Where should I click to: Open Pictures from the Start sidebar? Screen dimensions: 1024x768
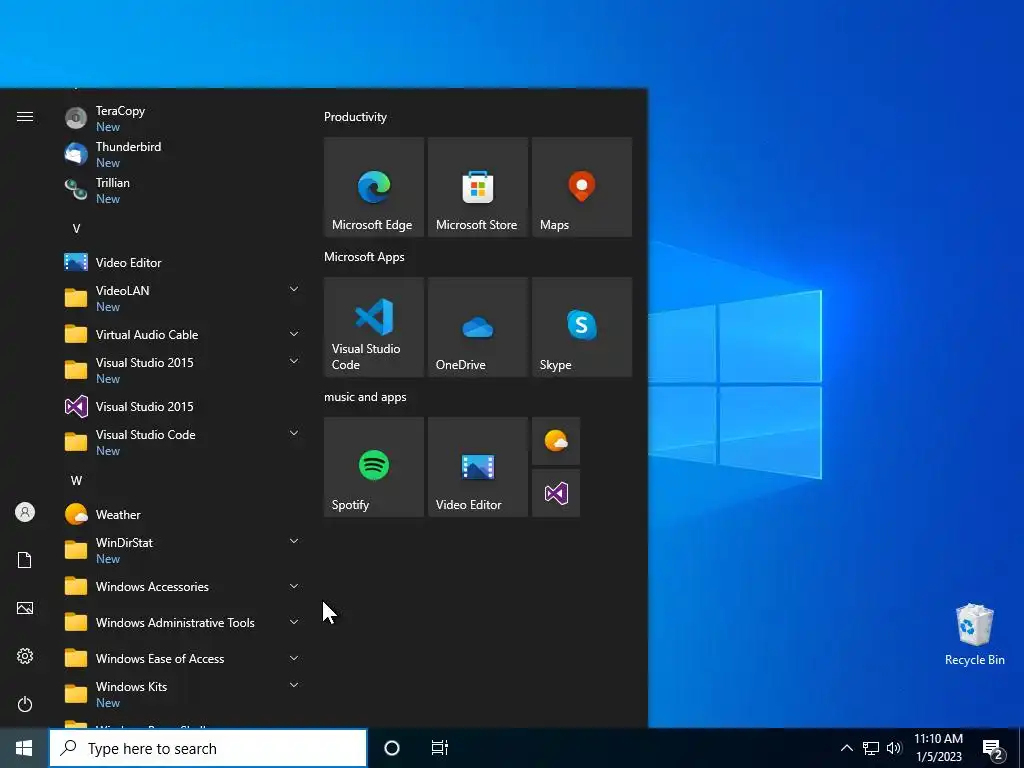pos(25,608)
